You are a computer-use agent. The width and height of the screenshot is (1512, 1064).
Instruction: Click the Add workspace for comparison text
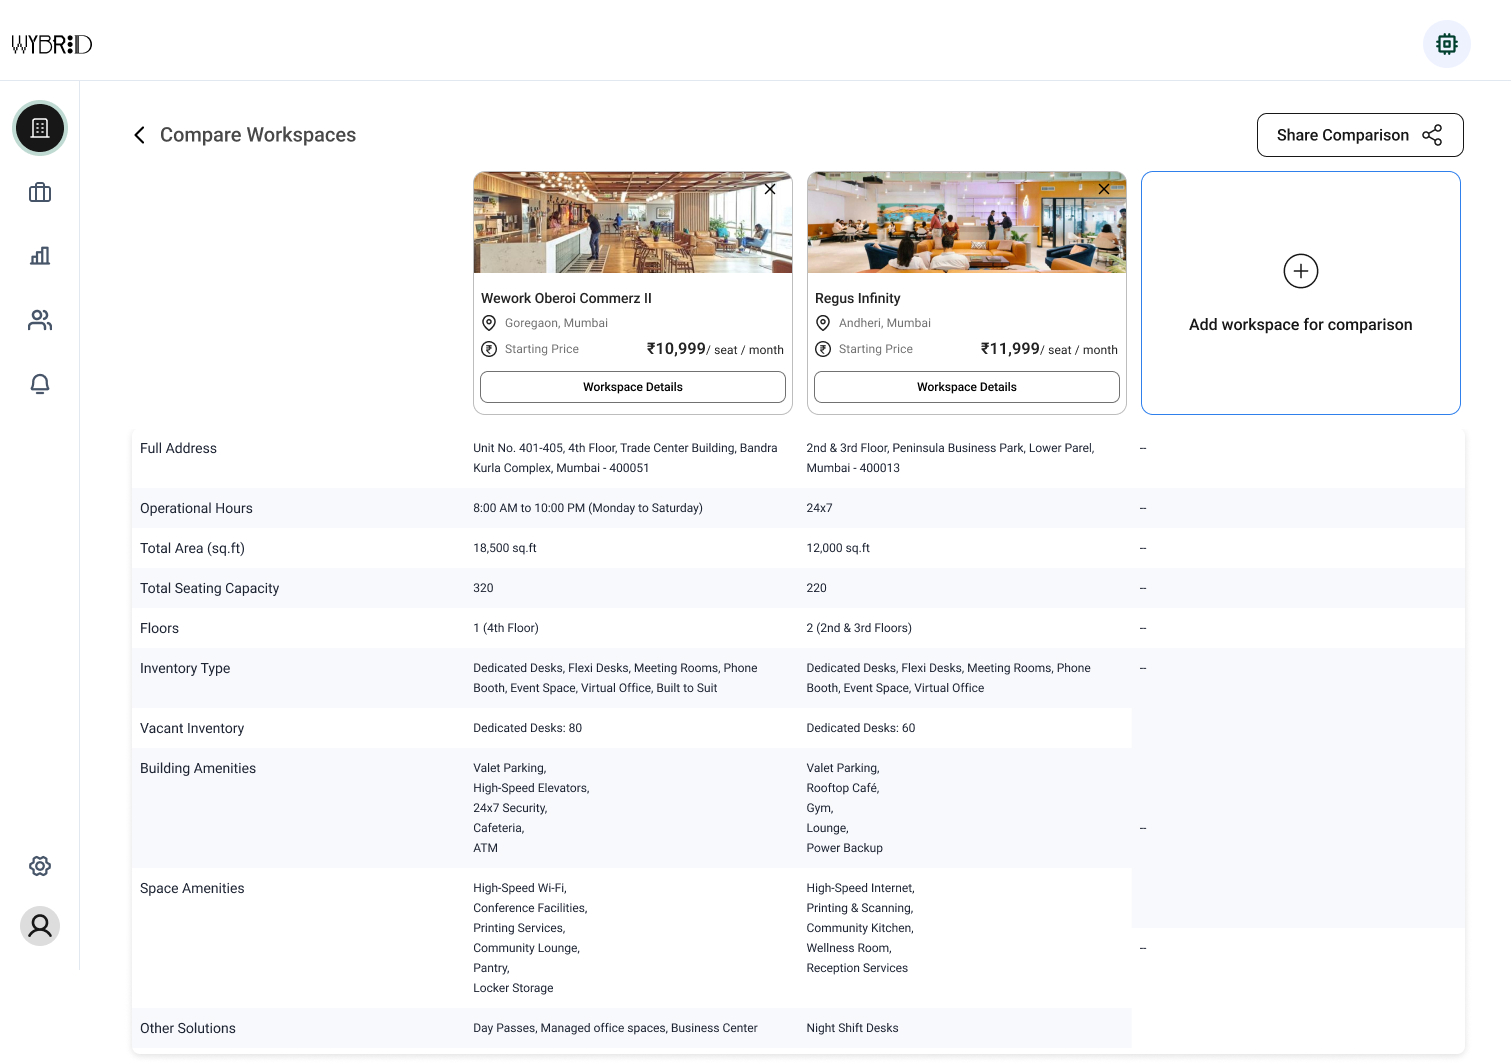point(1300,325)
